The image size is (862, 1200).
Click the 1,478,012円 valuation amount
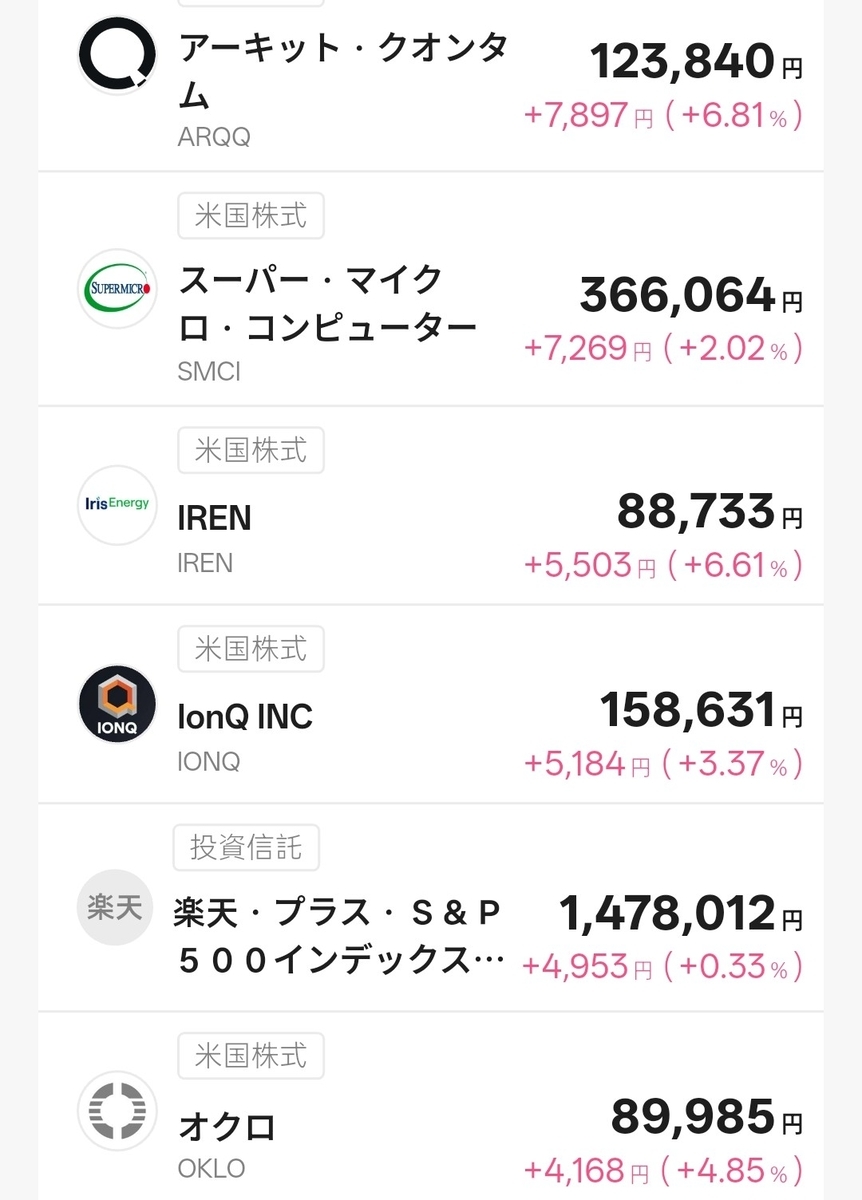coord(680,913)
